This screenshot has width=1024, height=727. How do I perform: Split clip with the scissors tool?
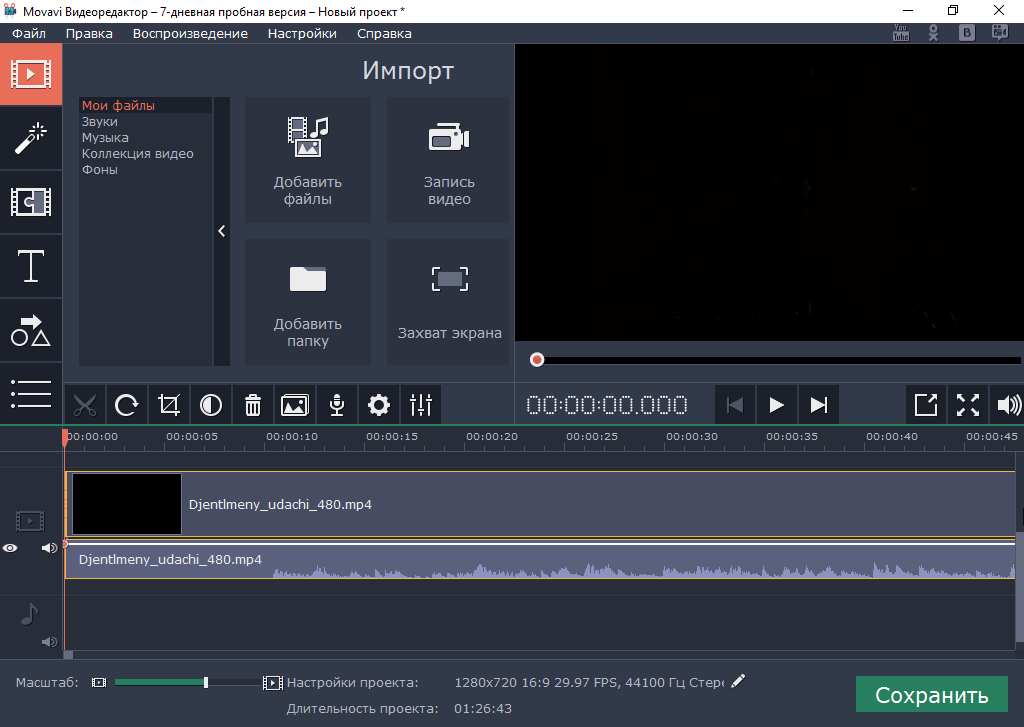click(x=85, y=405)
